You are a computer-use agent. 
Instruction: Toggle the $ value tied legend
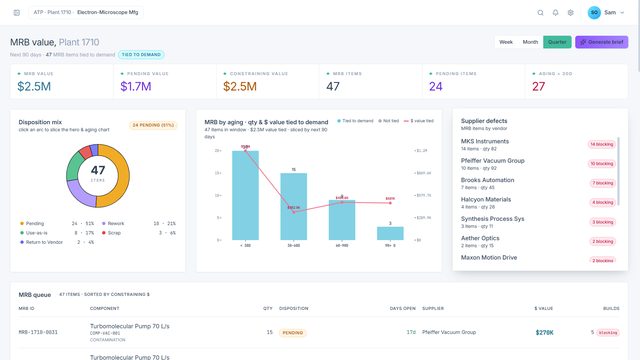[419, 121]
